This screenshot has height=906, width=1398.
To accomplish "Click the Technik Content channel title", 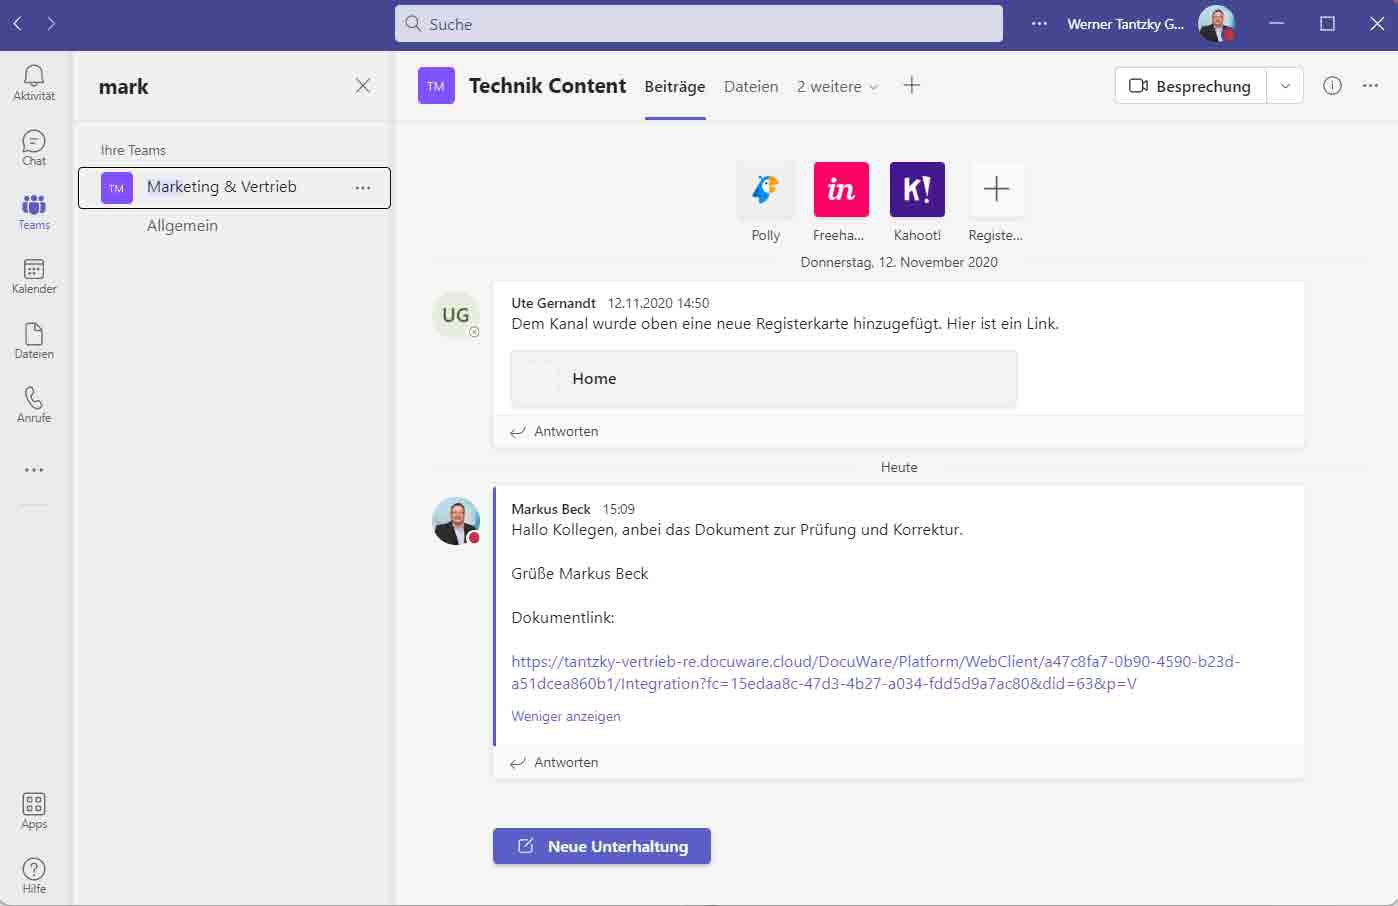I will click(x=547, y=86).
